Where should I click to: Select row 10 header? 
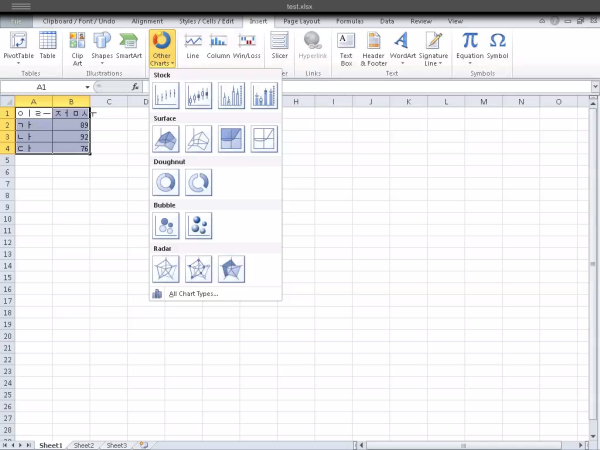click(7, 219)
